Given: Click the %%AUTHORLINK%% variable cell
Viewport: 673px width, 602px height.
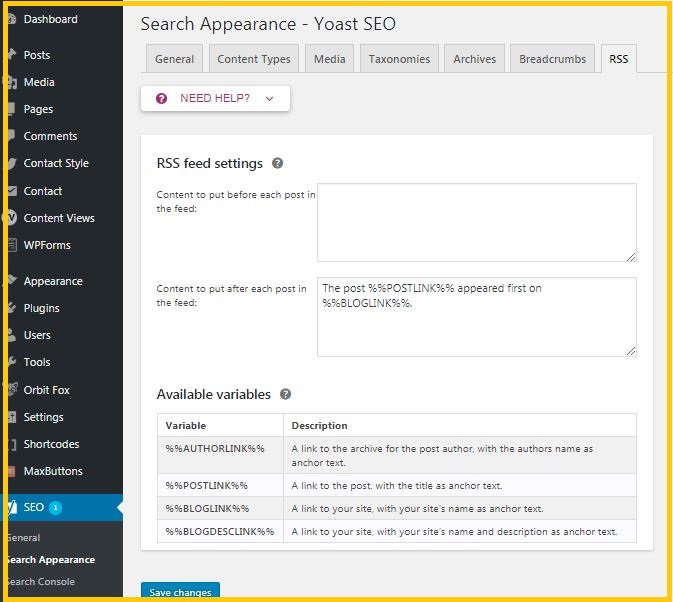Looking at the screenshot, I should [220, 455].
